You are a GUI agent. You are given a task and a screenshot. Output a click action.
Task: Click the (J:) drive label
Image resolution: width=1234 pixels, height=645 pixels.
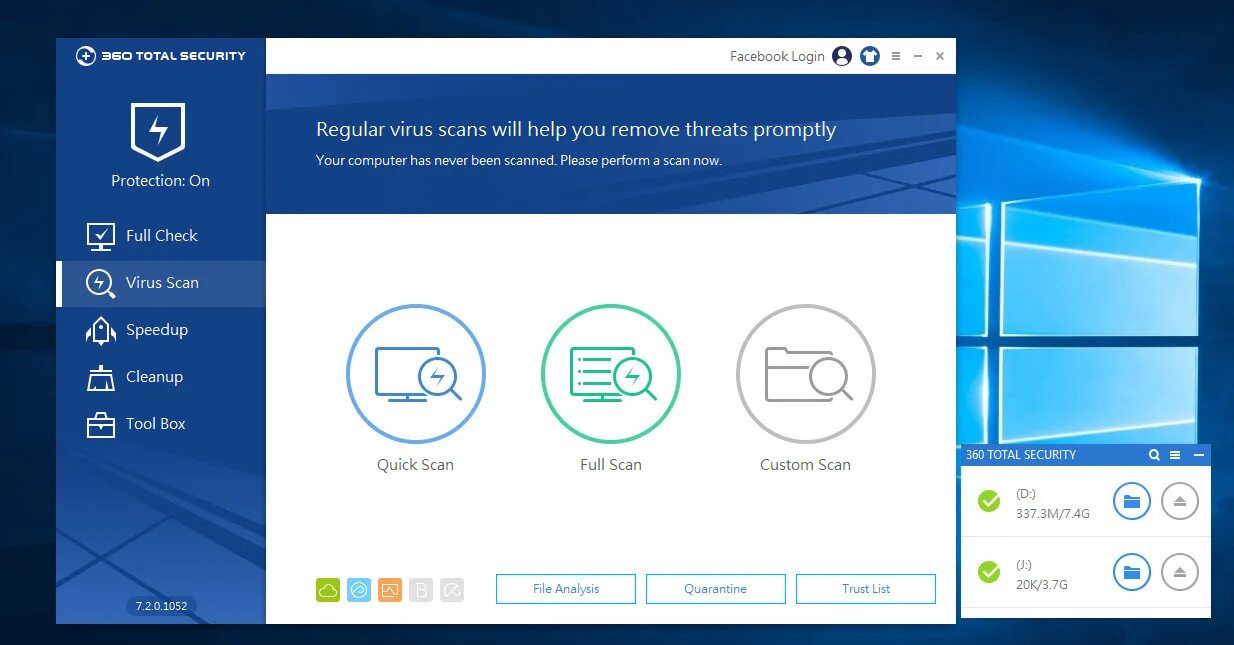tap(1025, 565)
